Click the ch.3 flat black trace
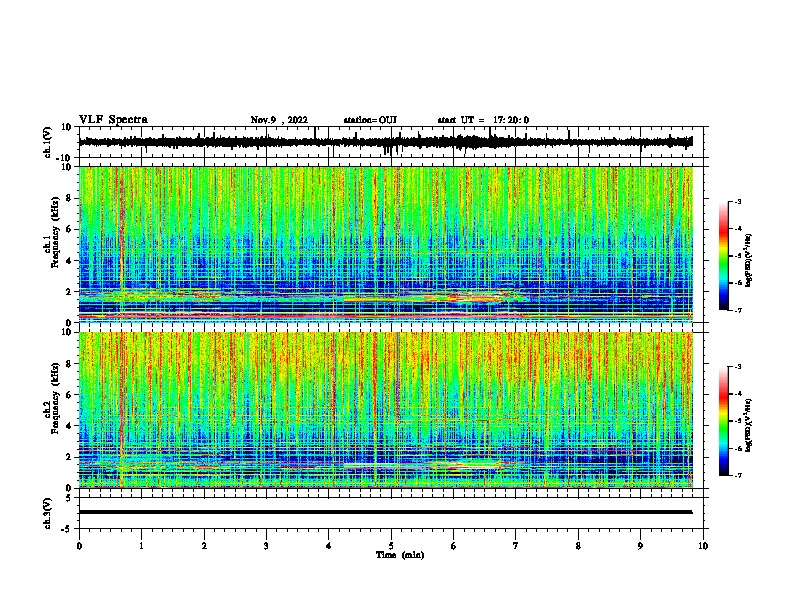Image resolution: width=792 pixels, height=612 pixels. [385, 512]
